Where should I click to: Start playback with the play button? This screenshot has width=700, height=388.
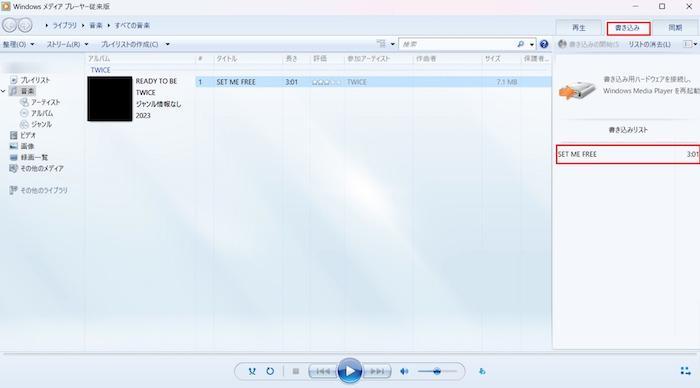coord(350,371)
